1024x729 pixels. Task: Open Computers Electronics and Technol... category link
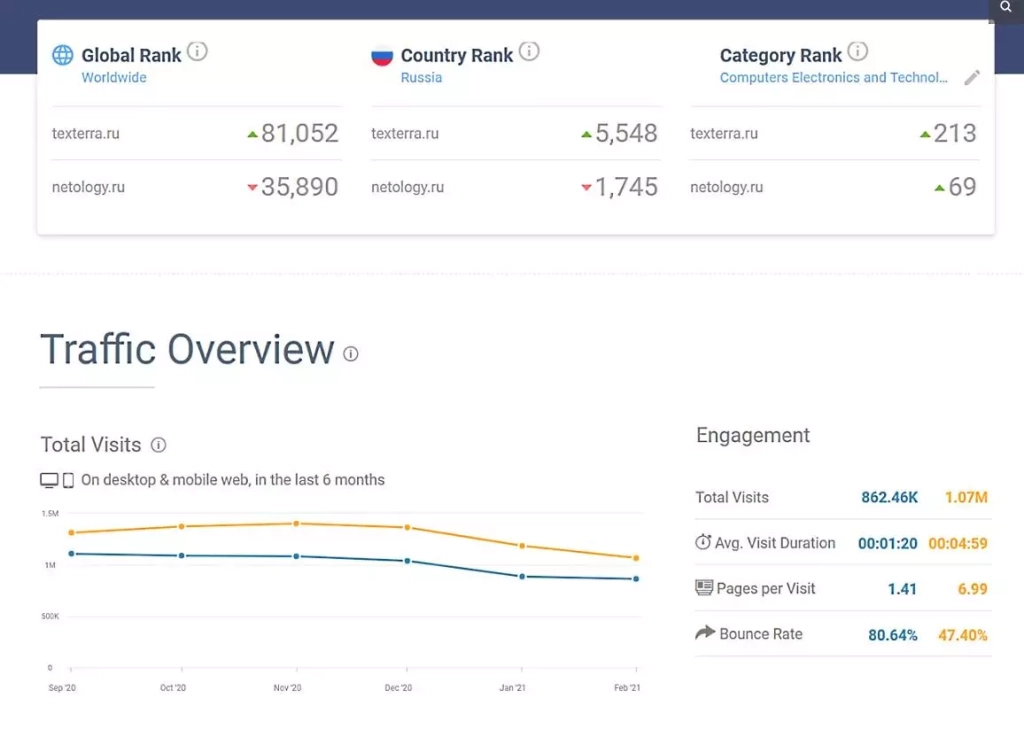(x=833, y=77)
